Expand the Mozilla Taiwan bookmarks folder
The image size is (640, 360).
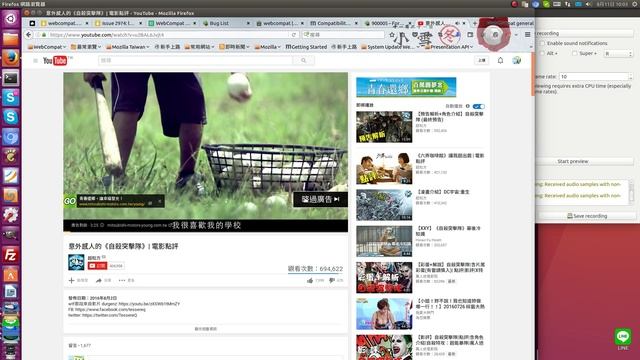[x=127, y=47]
